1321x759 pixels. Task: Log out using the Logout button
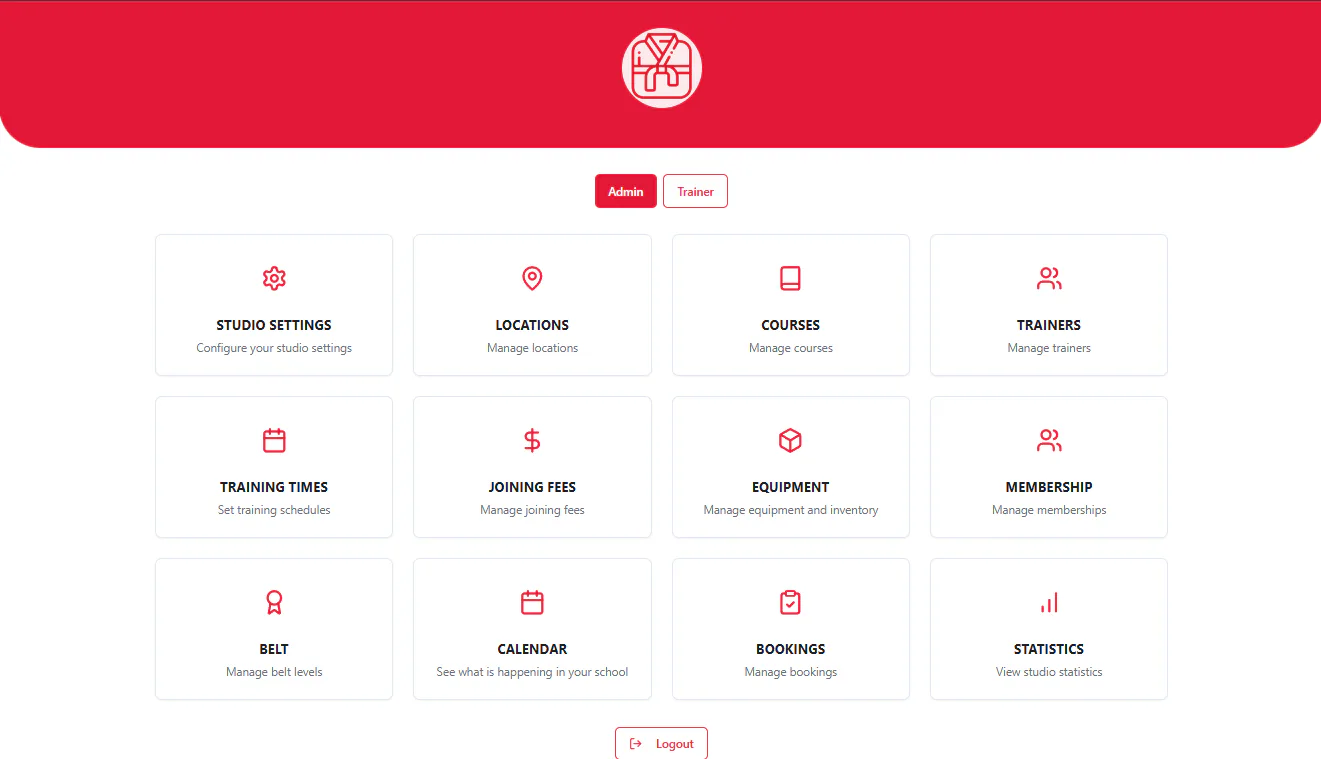pos(661,743)
